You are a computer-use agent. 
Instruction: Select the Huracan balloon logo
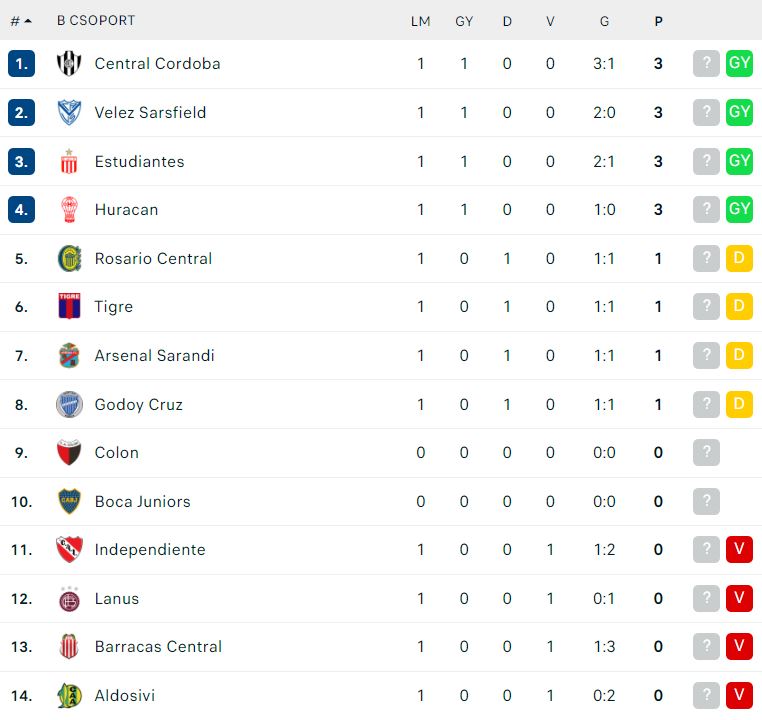(69, 210)
